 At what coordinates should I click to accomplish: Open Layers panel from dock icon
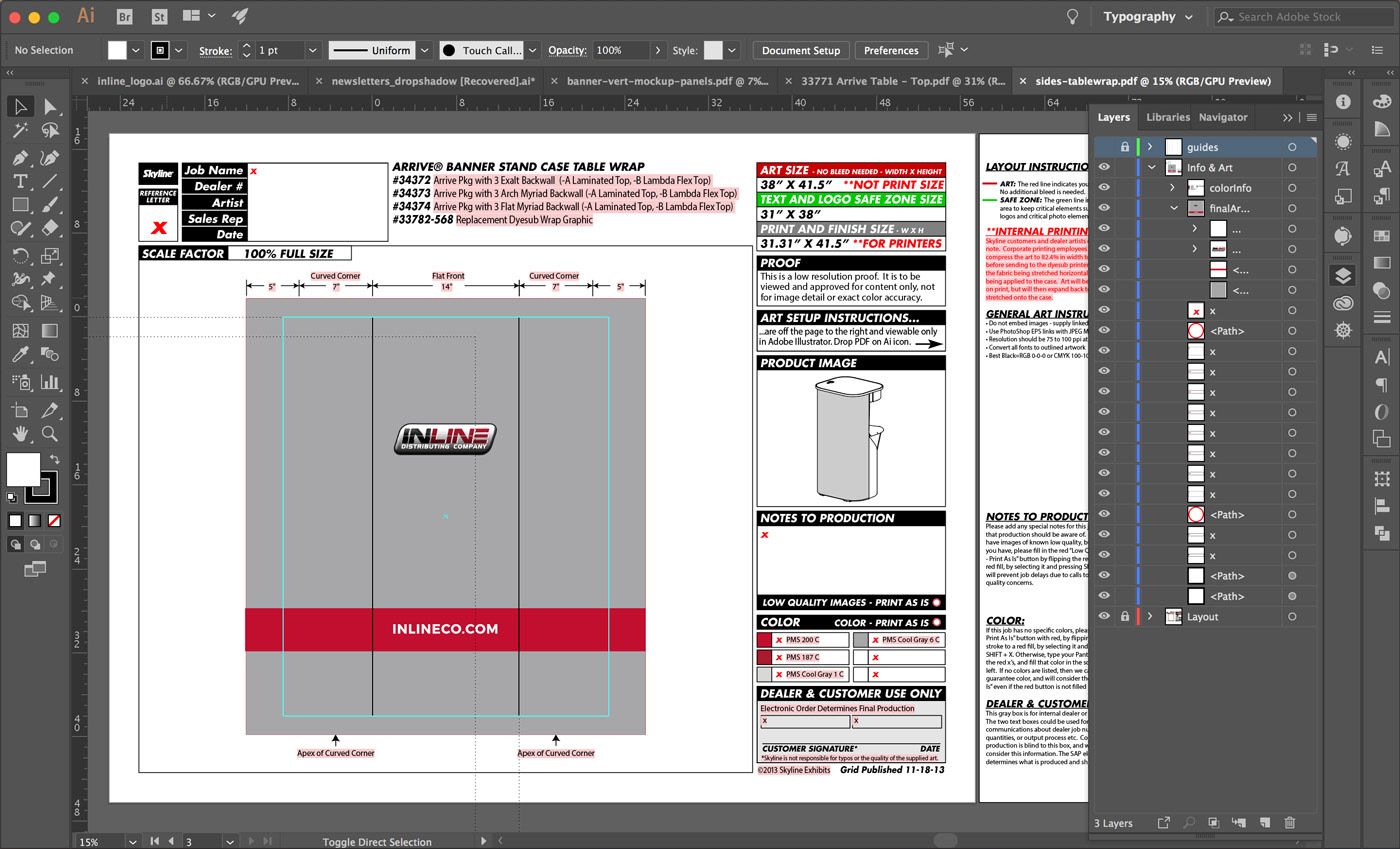[1343, 275]
